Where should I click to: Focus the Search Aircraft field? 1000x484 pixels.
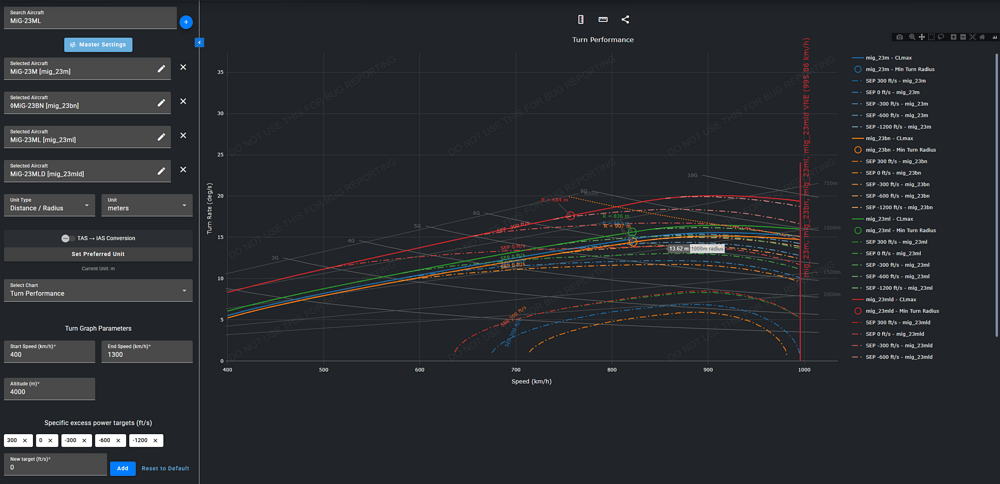(90, 18)
